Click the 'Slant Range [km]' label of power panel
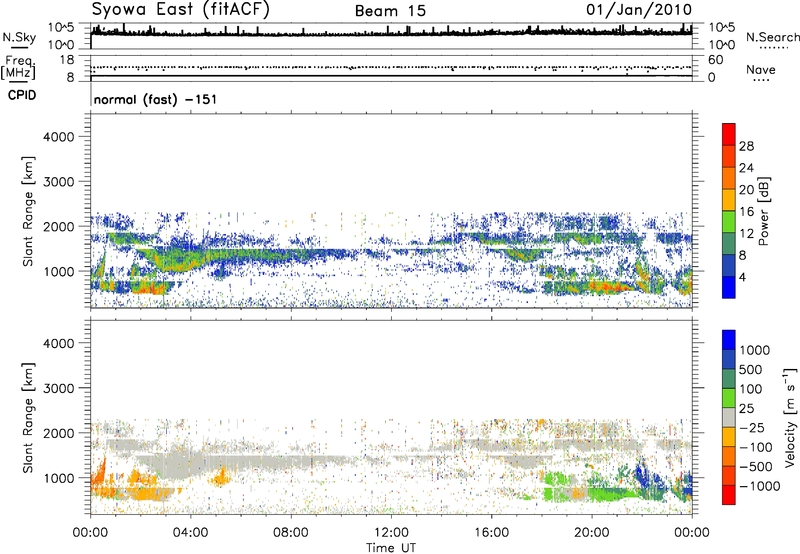The height and width of the screenshot is (554, 800). point(28,211)
